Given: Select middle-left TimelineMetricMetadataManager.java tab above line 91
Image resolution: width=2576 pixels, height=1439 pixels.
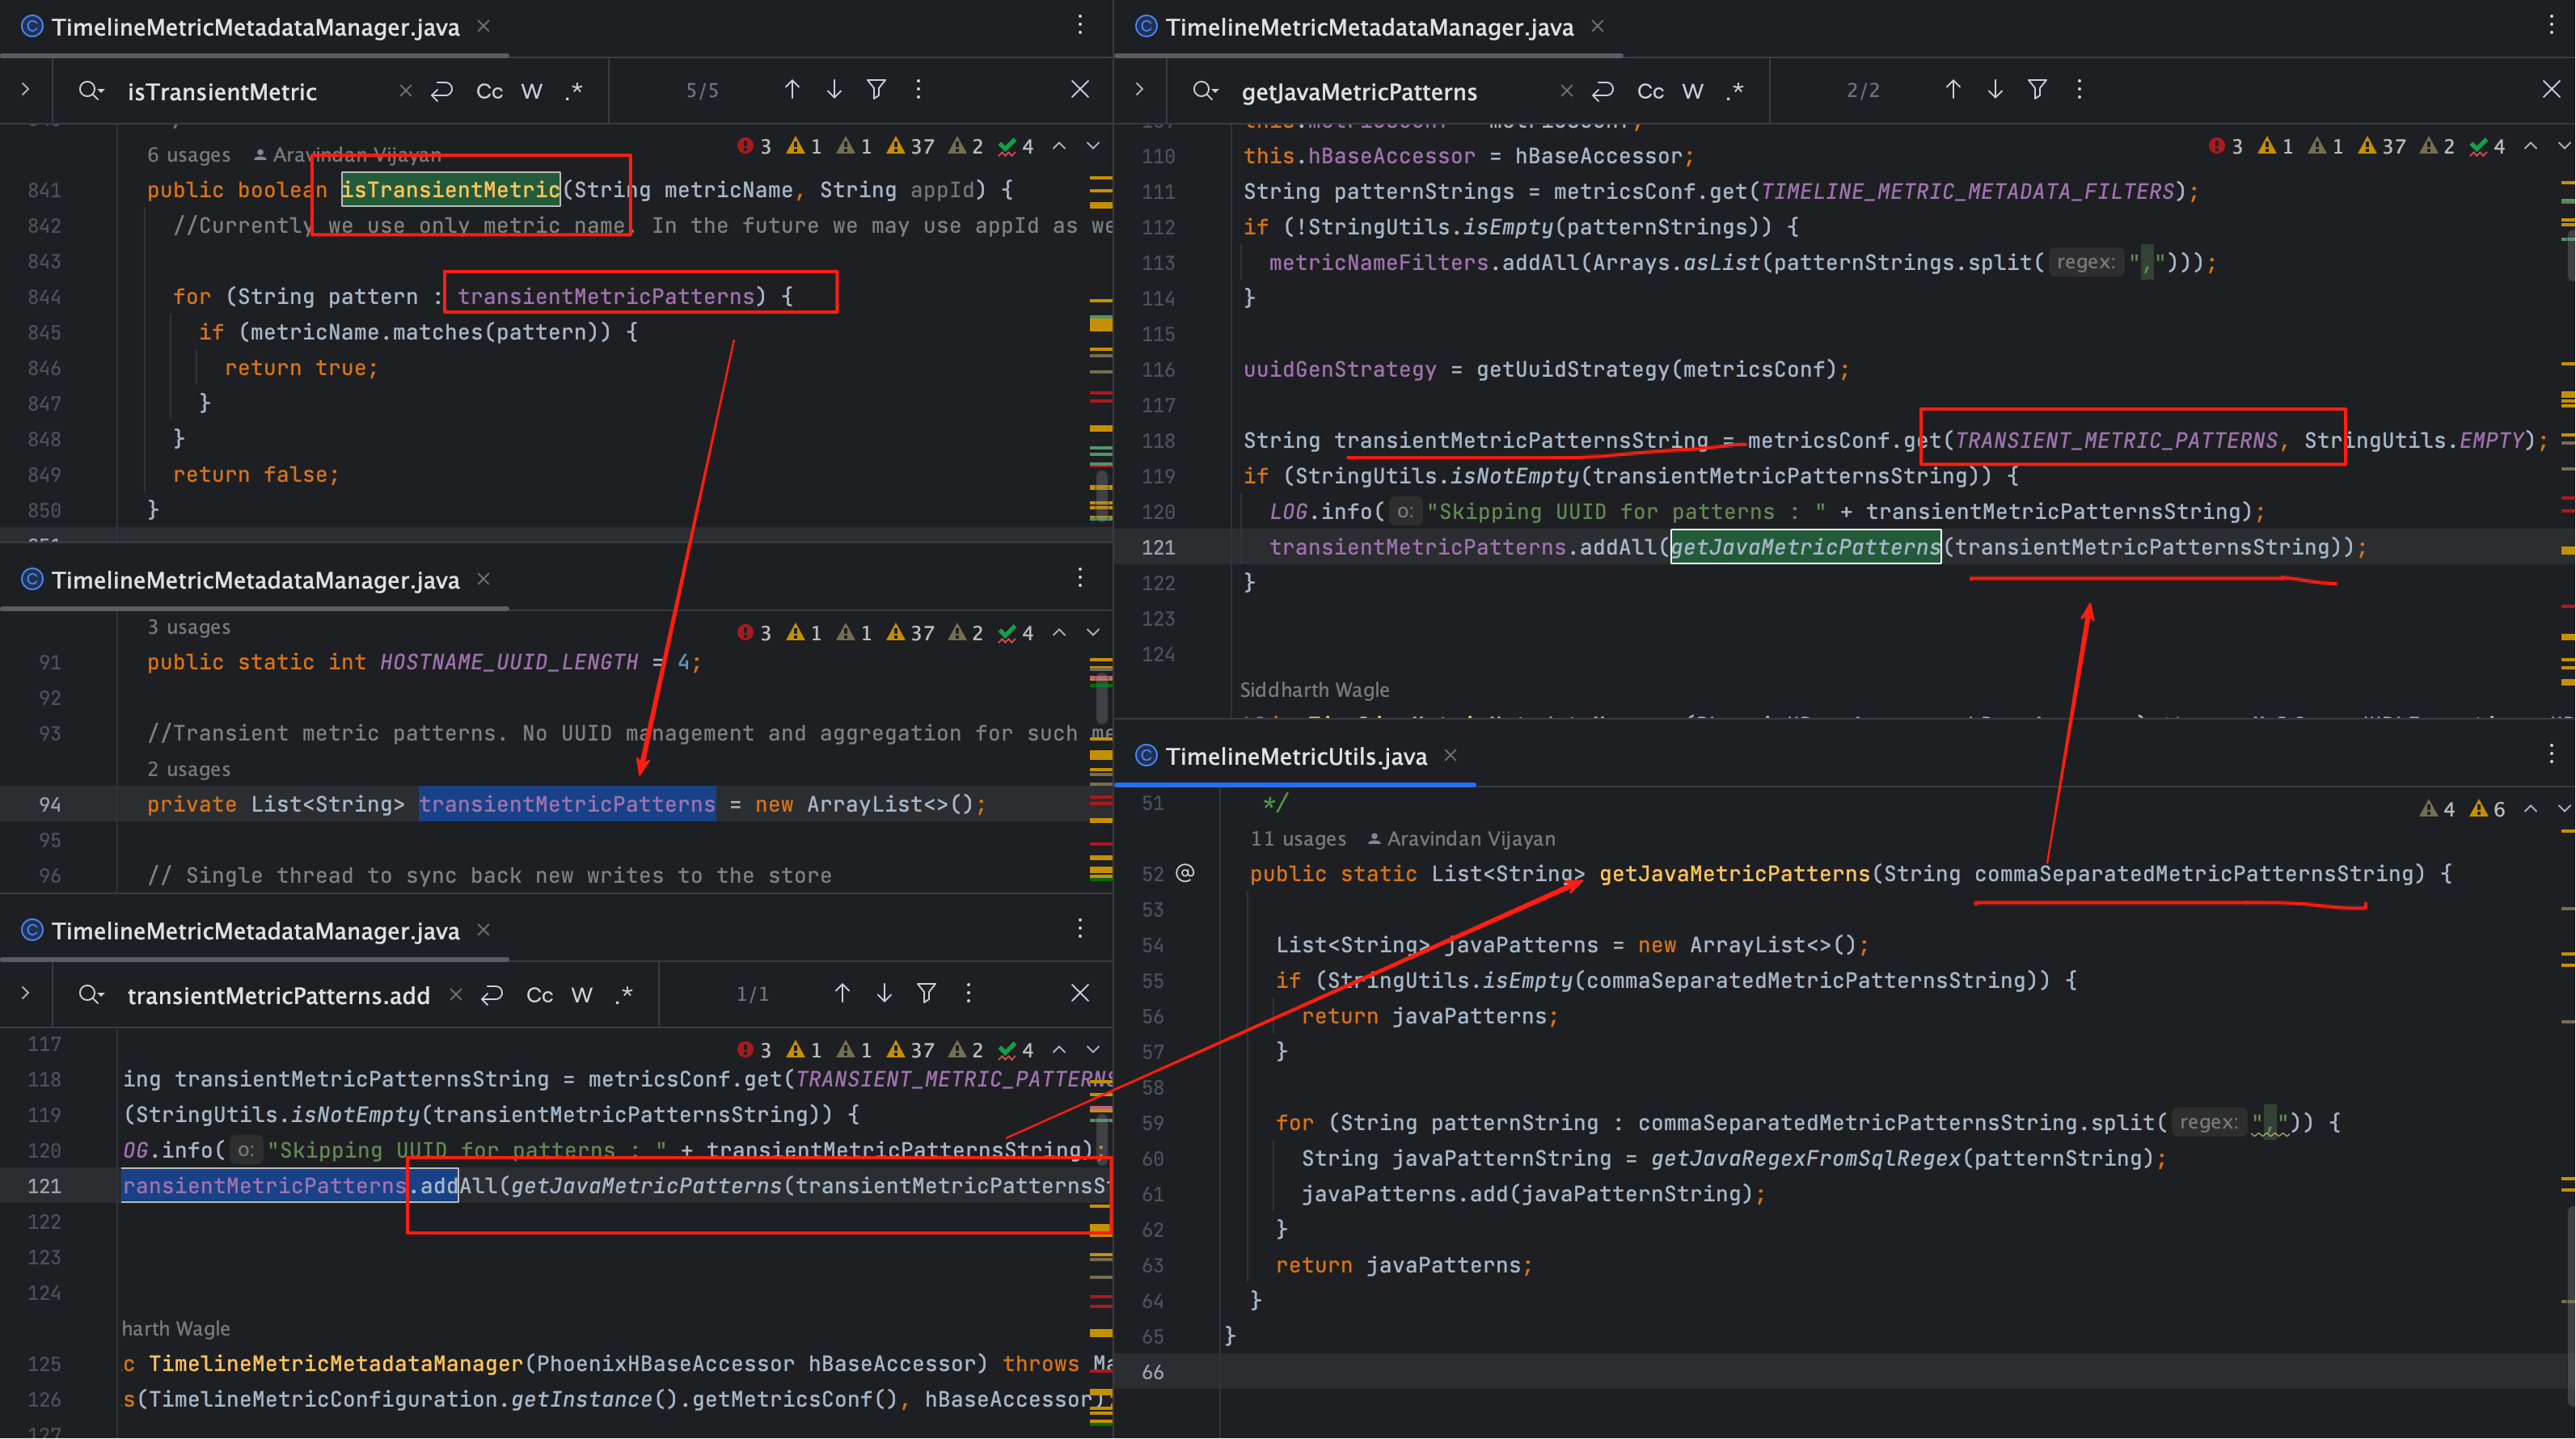Looking at the screenshot, I should (x=255, y=580).
